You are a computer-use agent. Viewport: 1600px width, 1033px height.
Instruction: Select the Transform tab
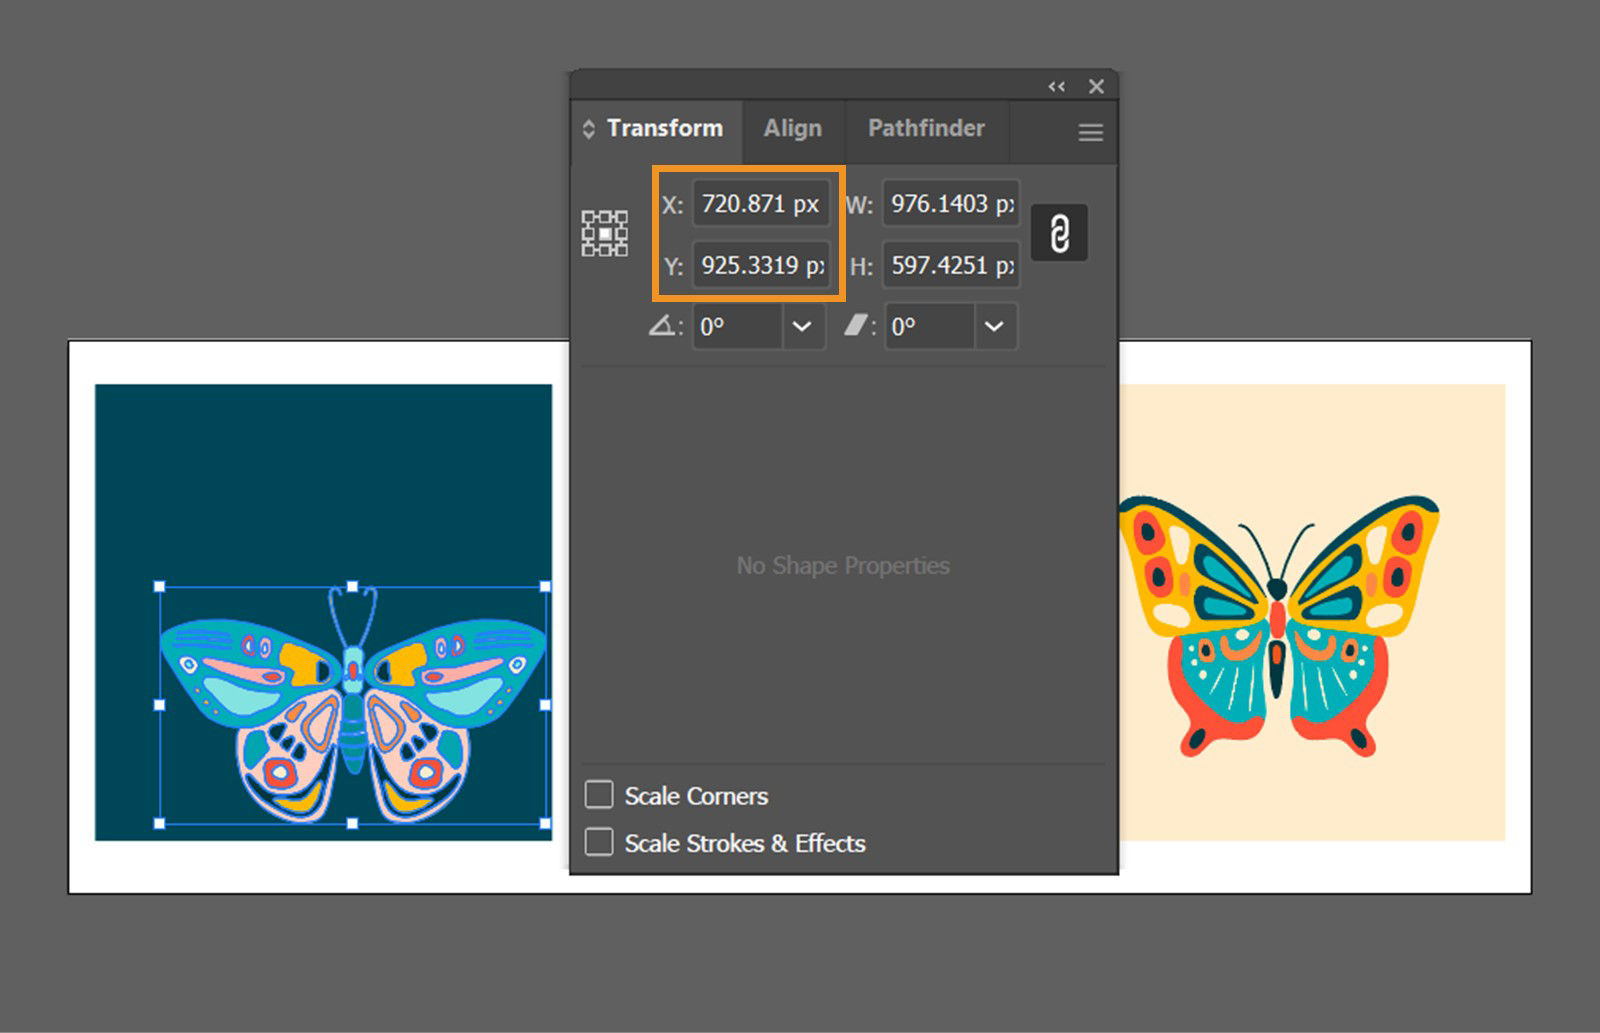[x=665, y=128]
